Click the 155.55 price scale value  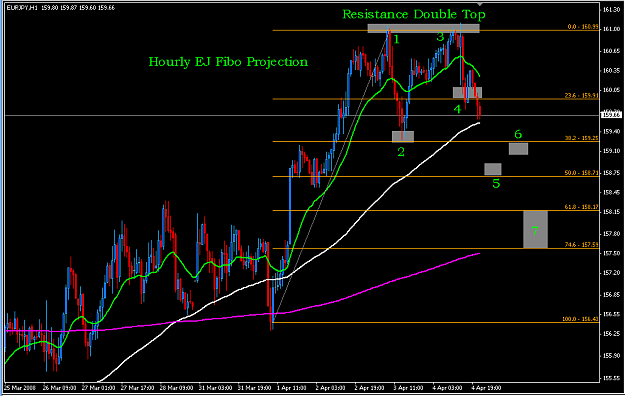pyautogui.click(x=611, y=378)
